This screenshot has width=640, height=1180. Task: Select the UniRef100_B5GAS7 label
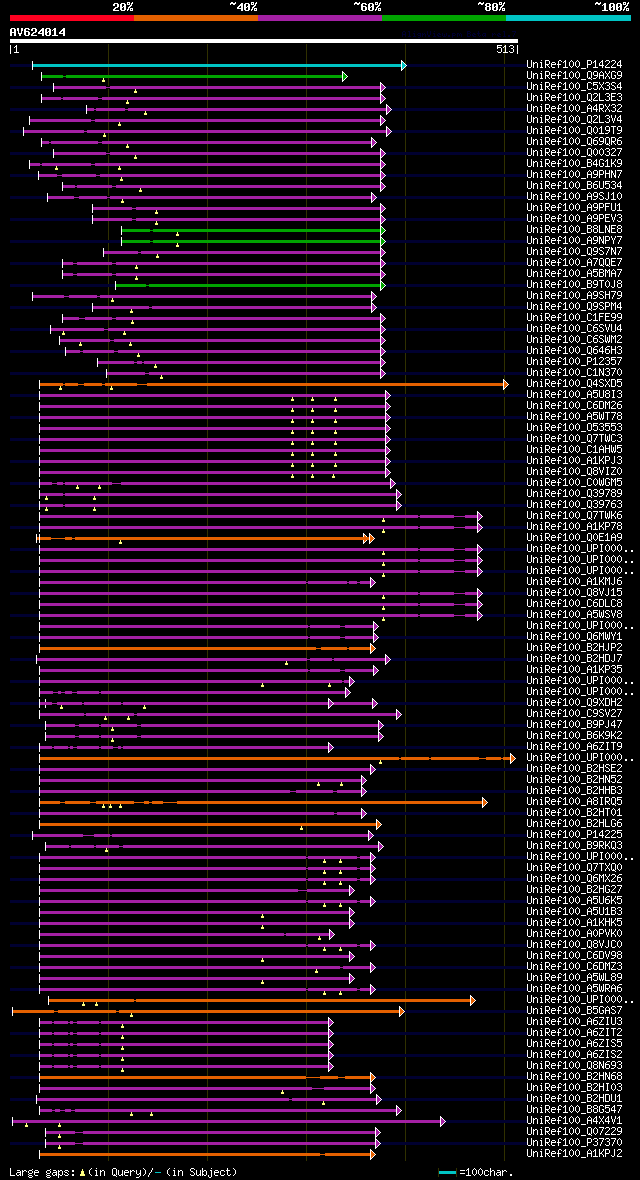[574, 1010]
